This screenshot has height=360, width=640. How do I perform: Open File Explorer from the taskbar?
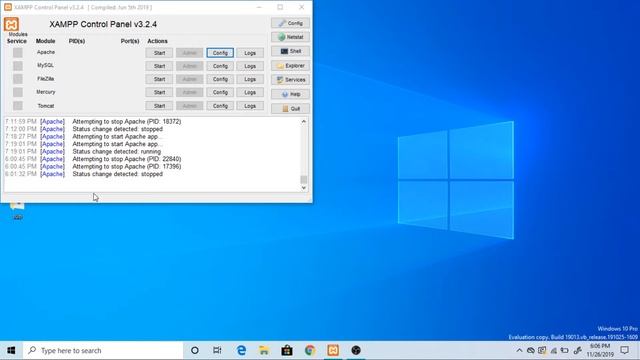pyautogui.click(x=264, y=350)
